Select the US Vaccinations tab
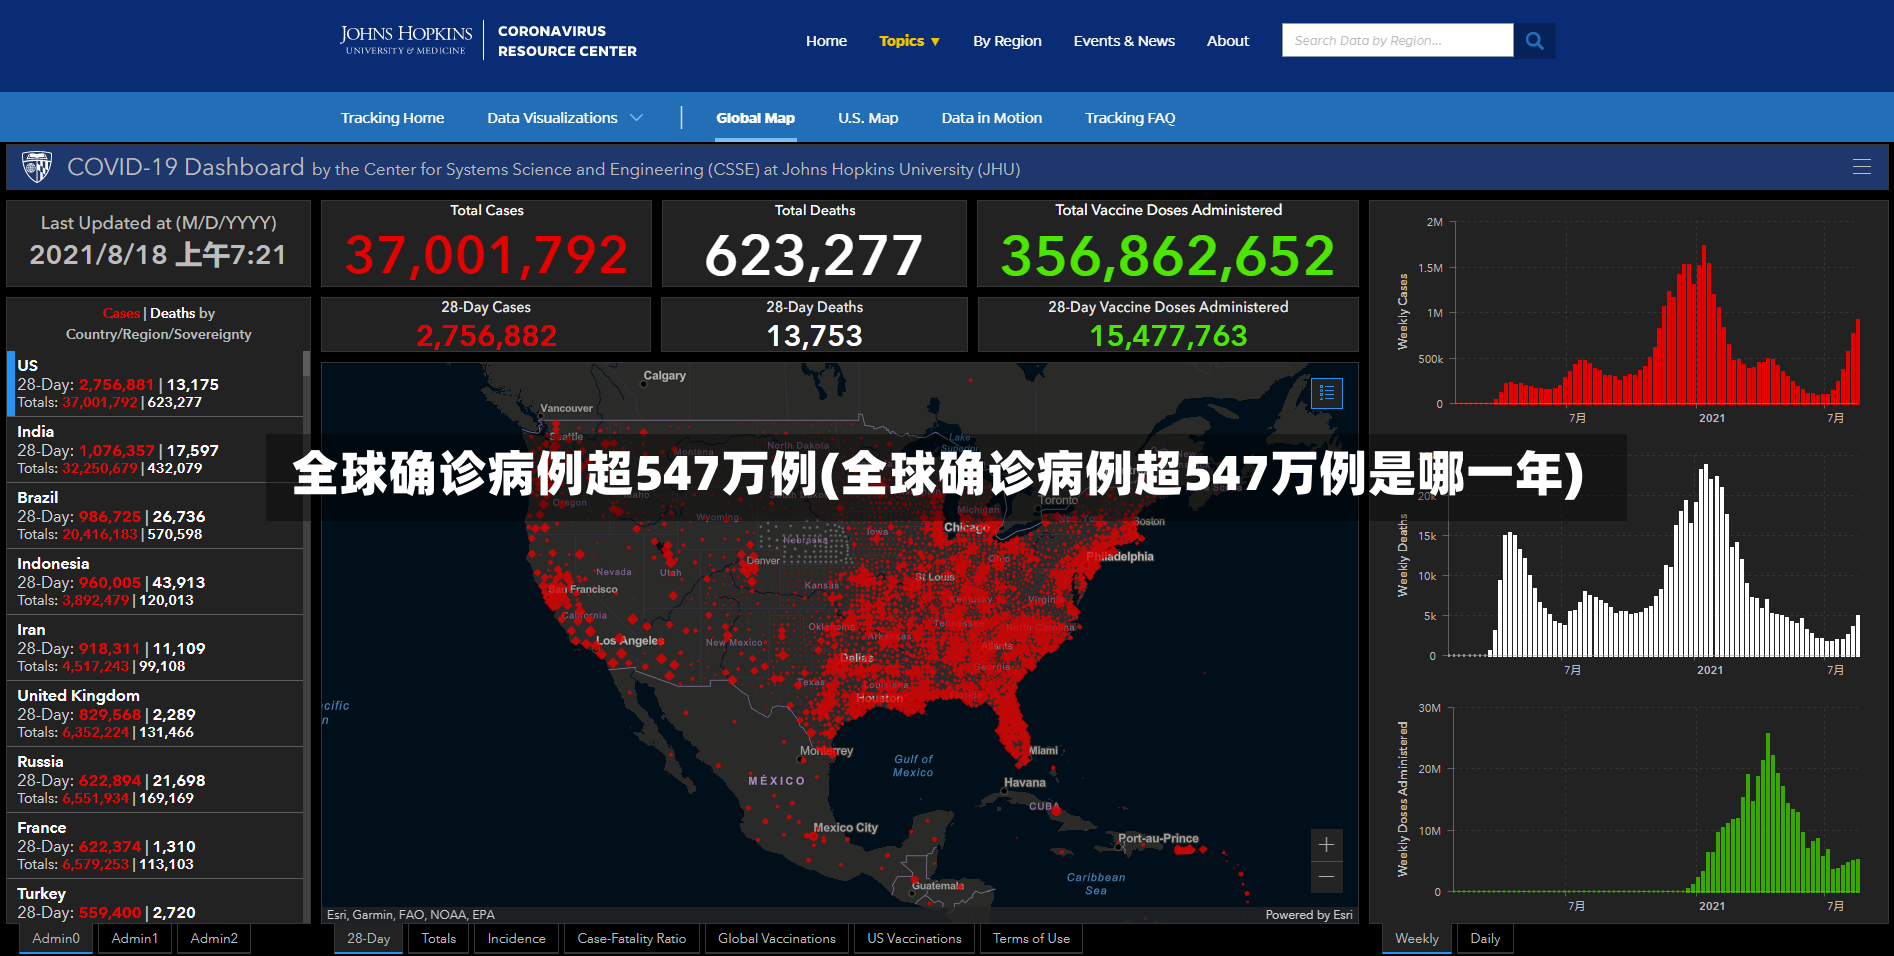The height and width of the screenshot is (956, 1894). [914, 938]
